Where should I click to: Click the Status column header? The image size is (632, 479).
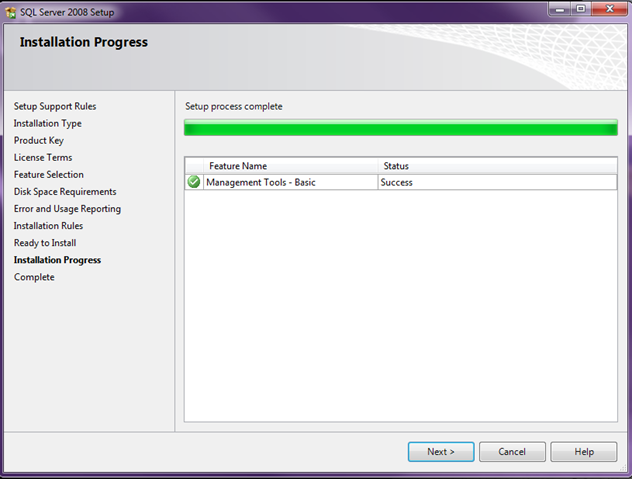(497, 166)
